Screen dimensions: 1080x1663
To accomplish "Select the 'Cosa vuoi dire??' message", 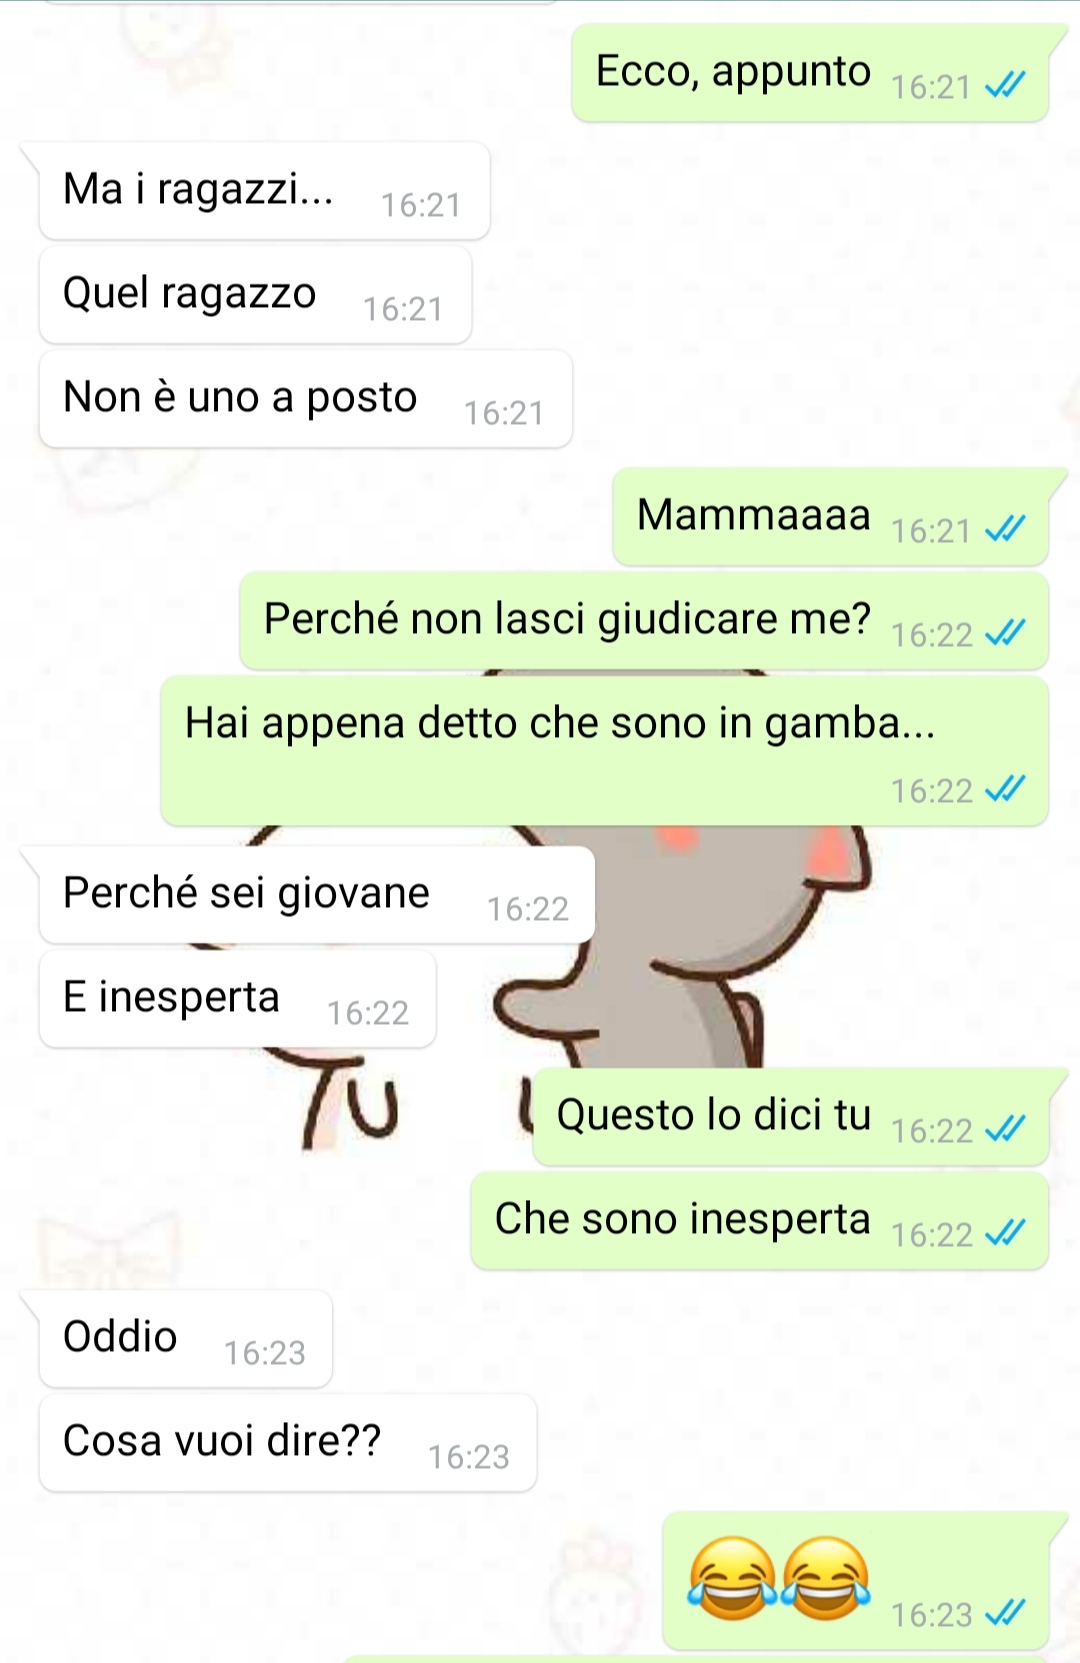I will 288,1443.
